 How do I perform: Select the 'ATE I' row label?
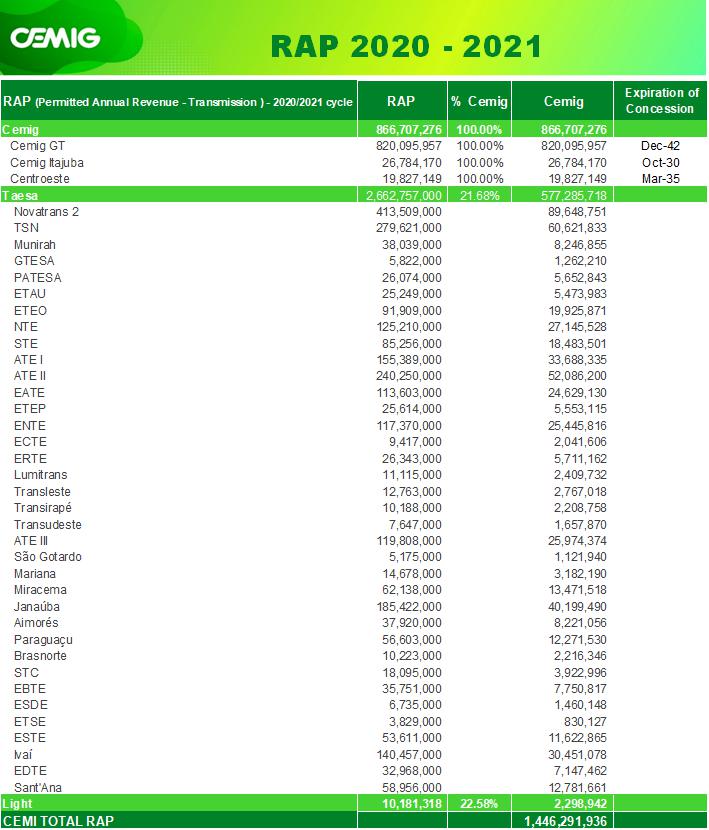coord(28,359)
